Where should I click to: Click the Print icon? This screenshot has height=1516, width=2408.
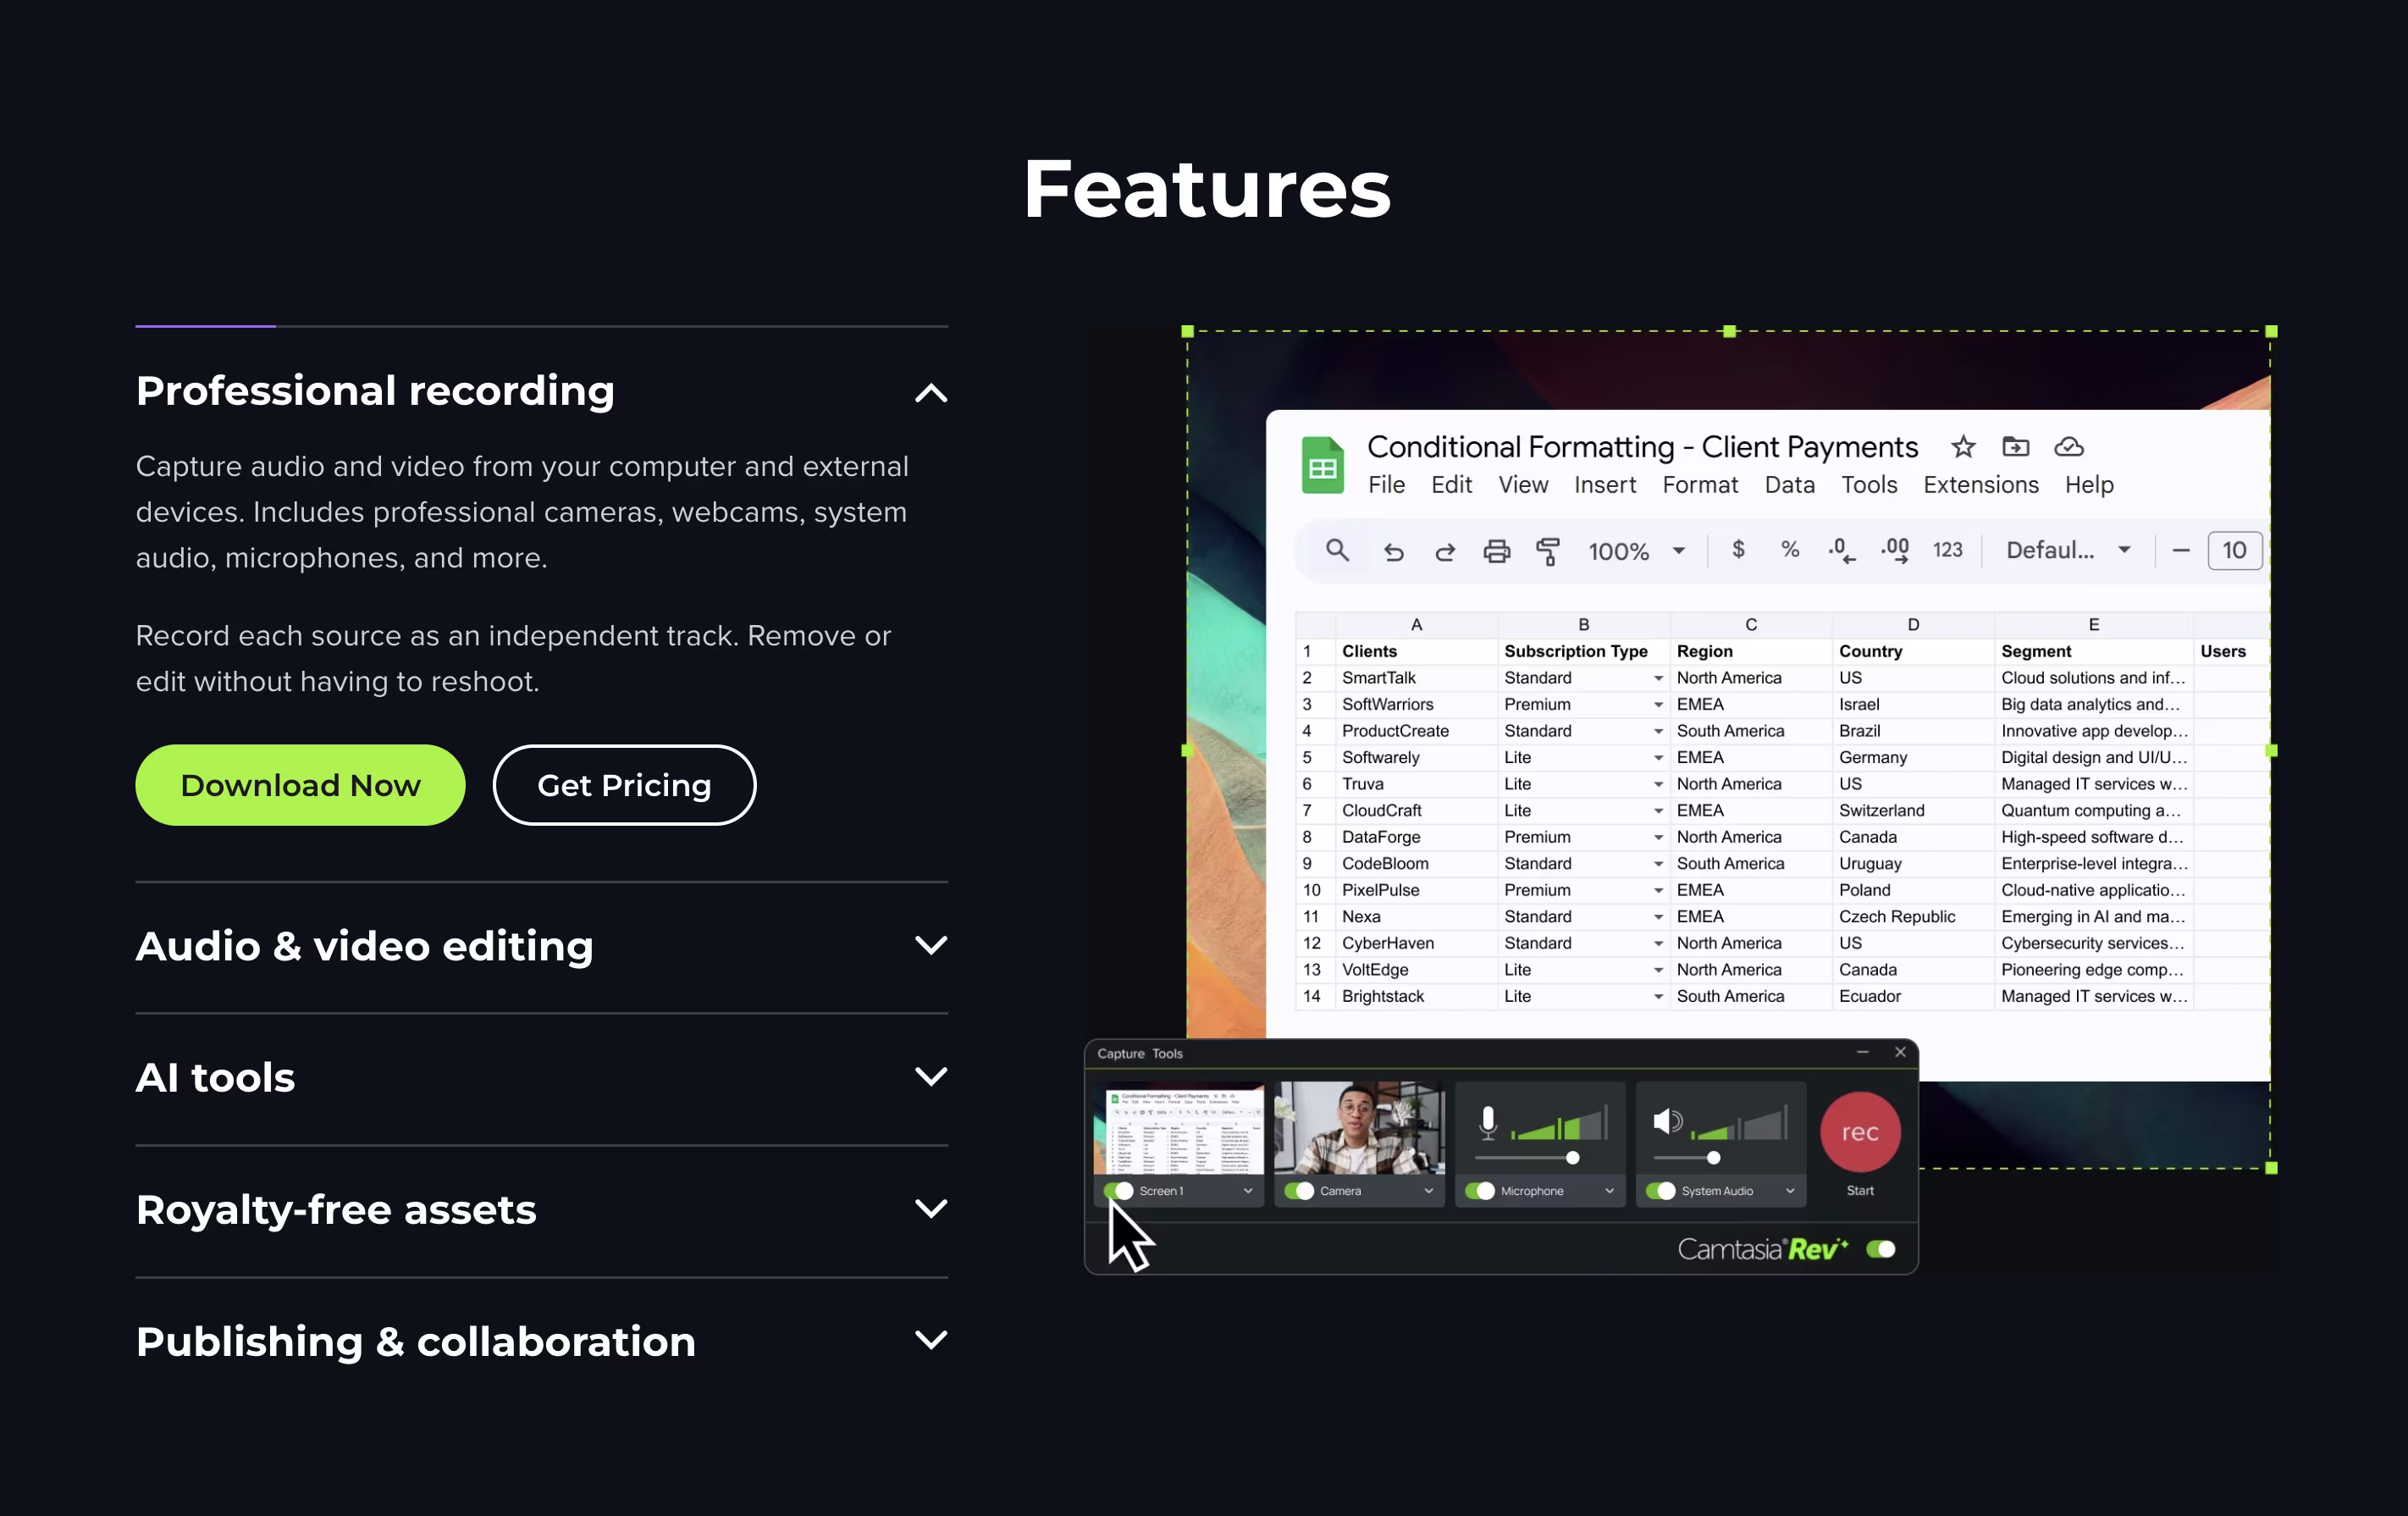click(1496, 551)
